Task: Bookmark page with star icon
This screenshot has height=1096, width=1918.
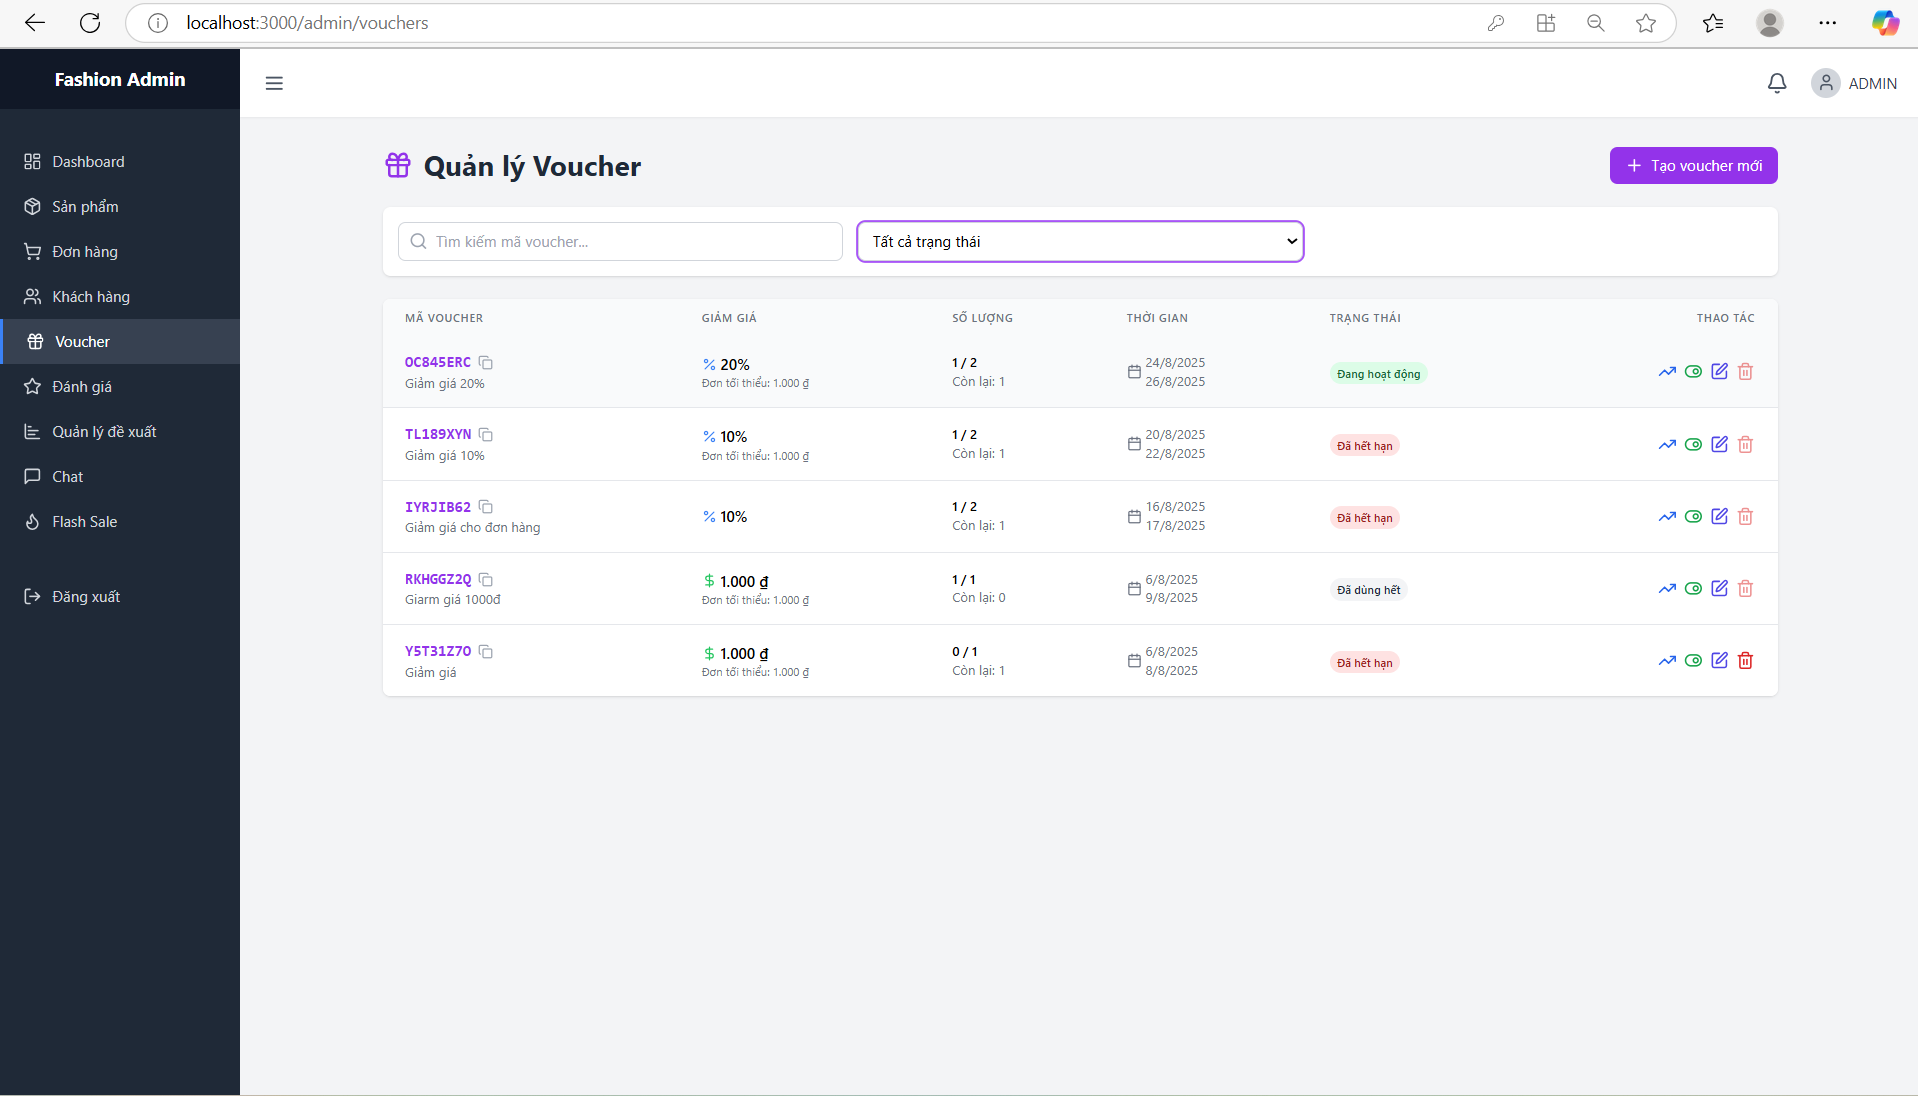Action: (x=1646, y=23)
